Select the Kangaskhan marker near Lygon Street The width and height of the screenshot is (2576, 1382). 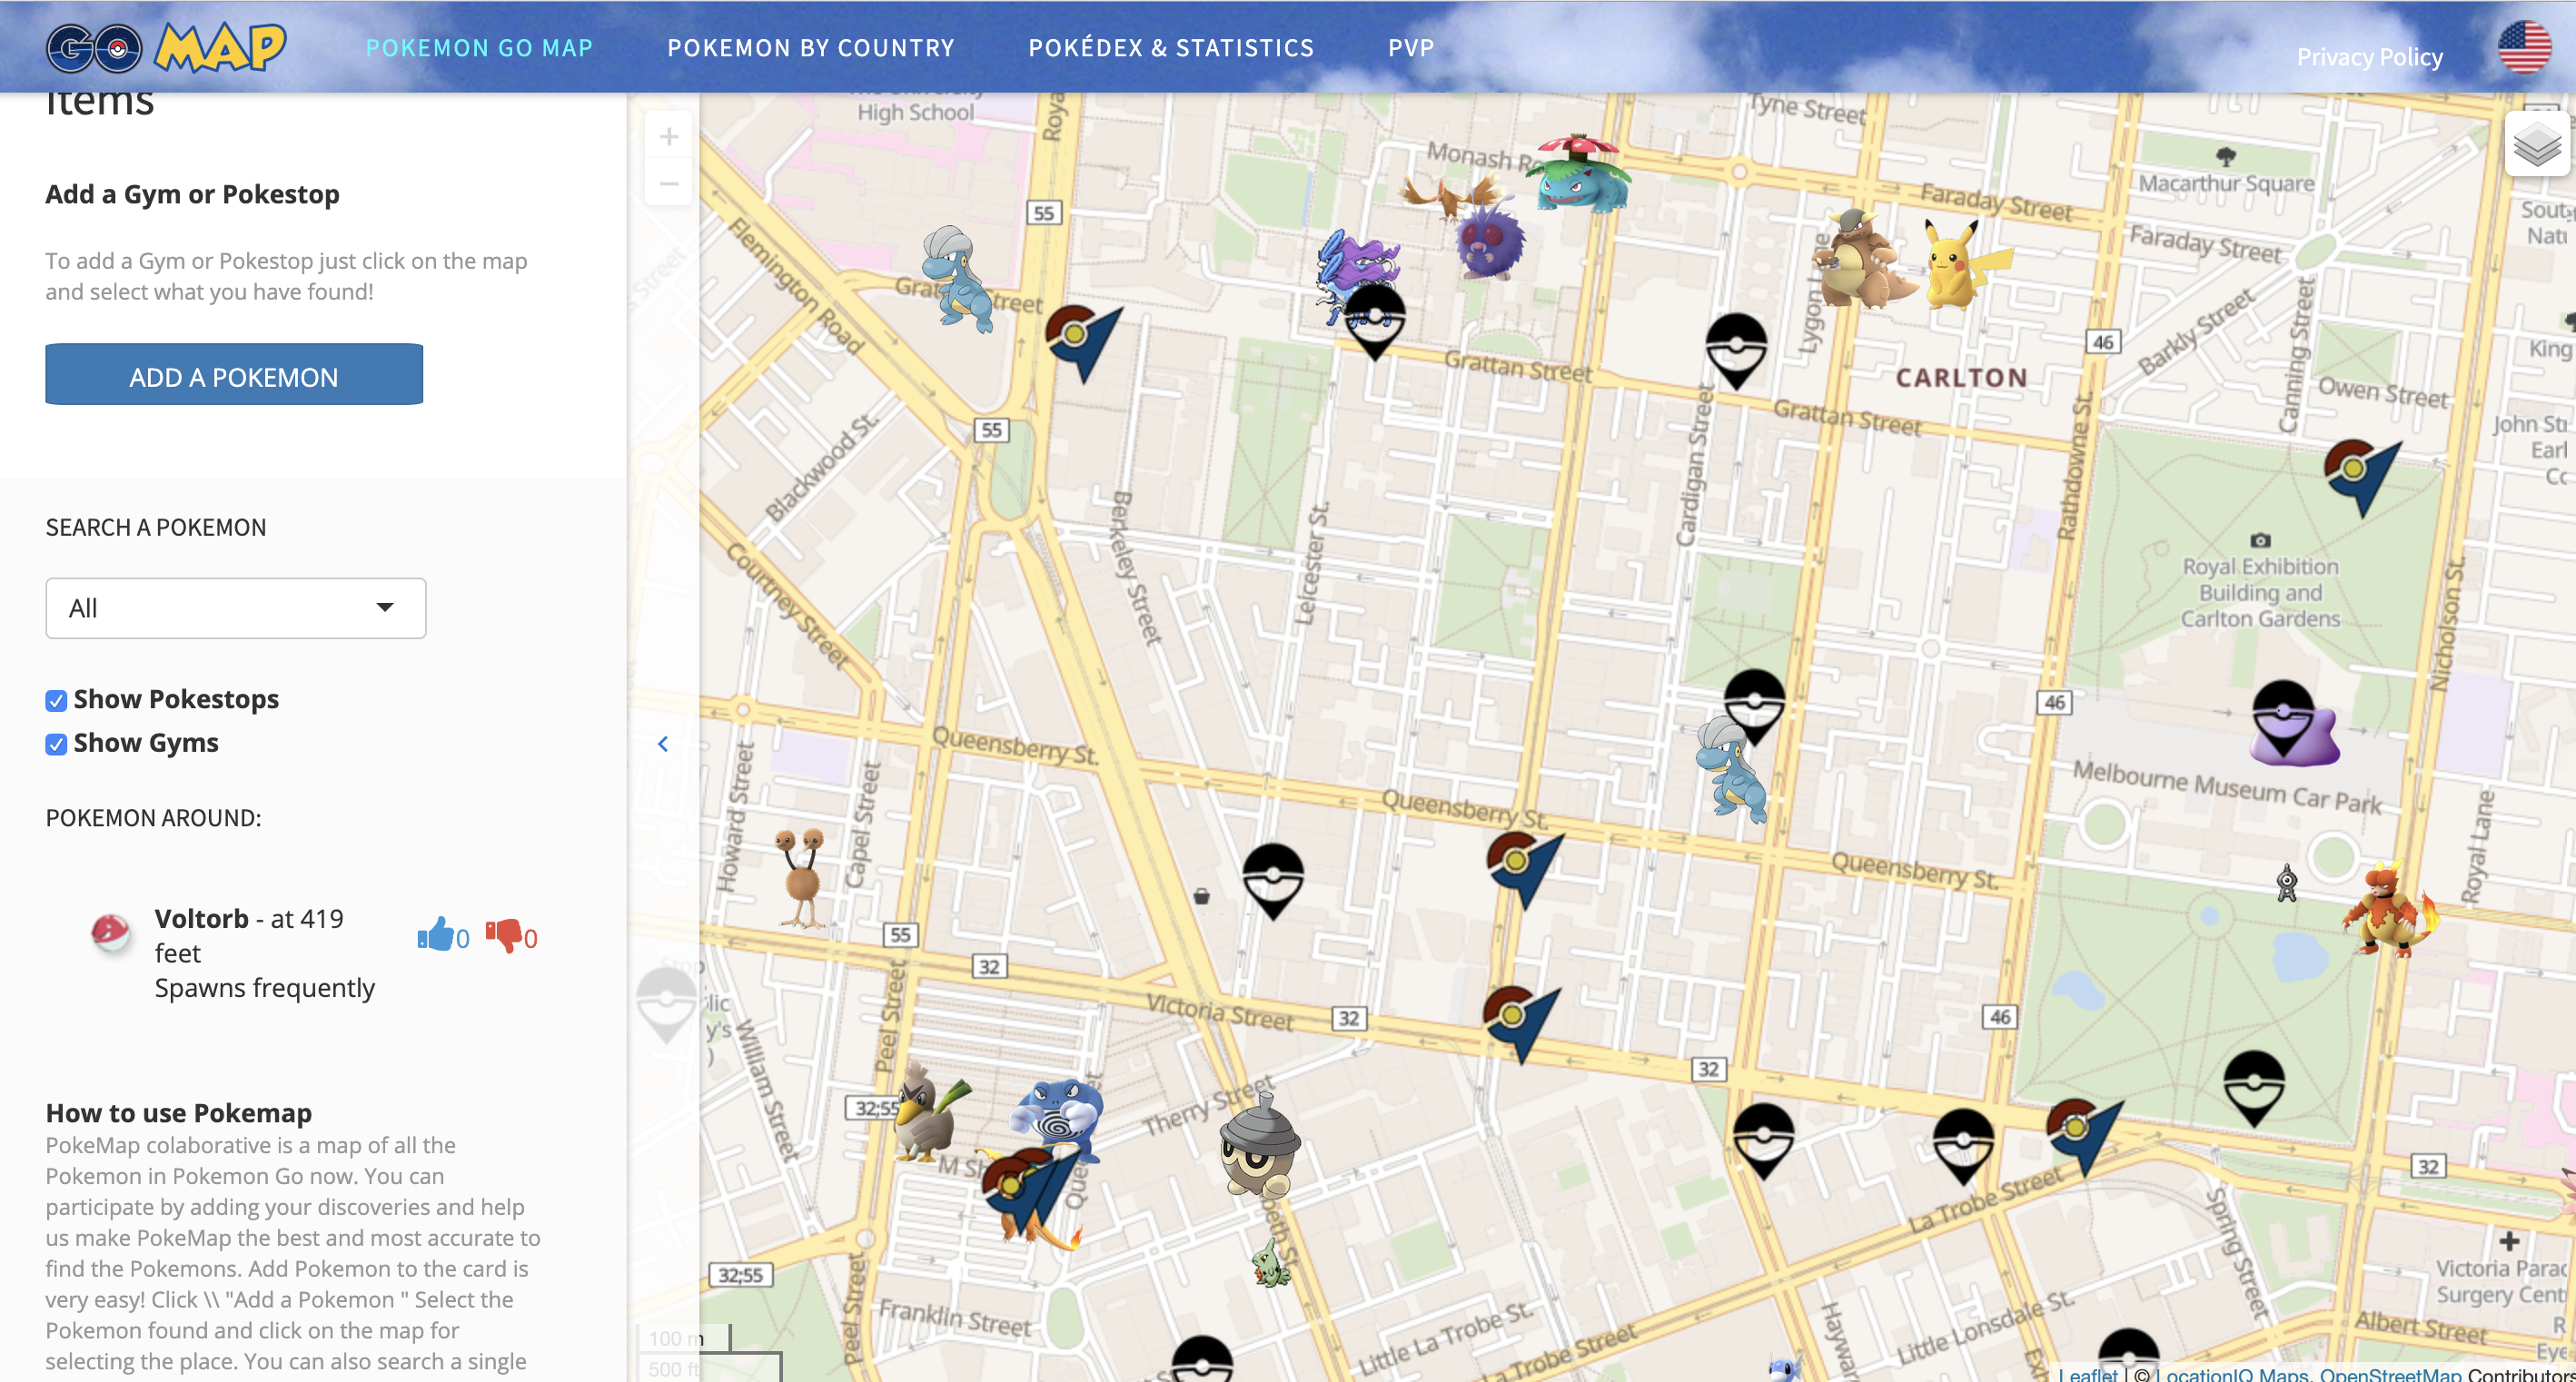coord(1860,258)
